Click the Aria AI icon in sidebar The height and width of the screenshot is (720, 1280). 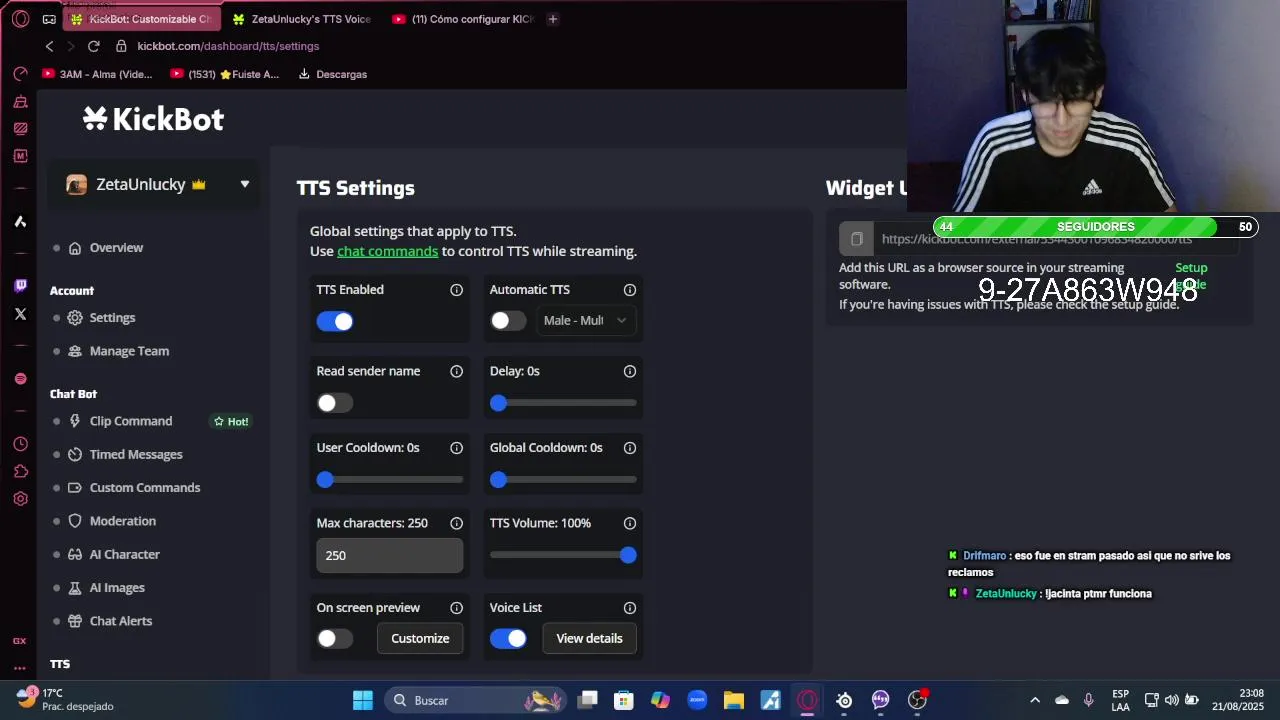[20, 221]
